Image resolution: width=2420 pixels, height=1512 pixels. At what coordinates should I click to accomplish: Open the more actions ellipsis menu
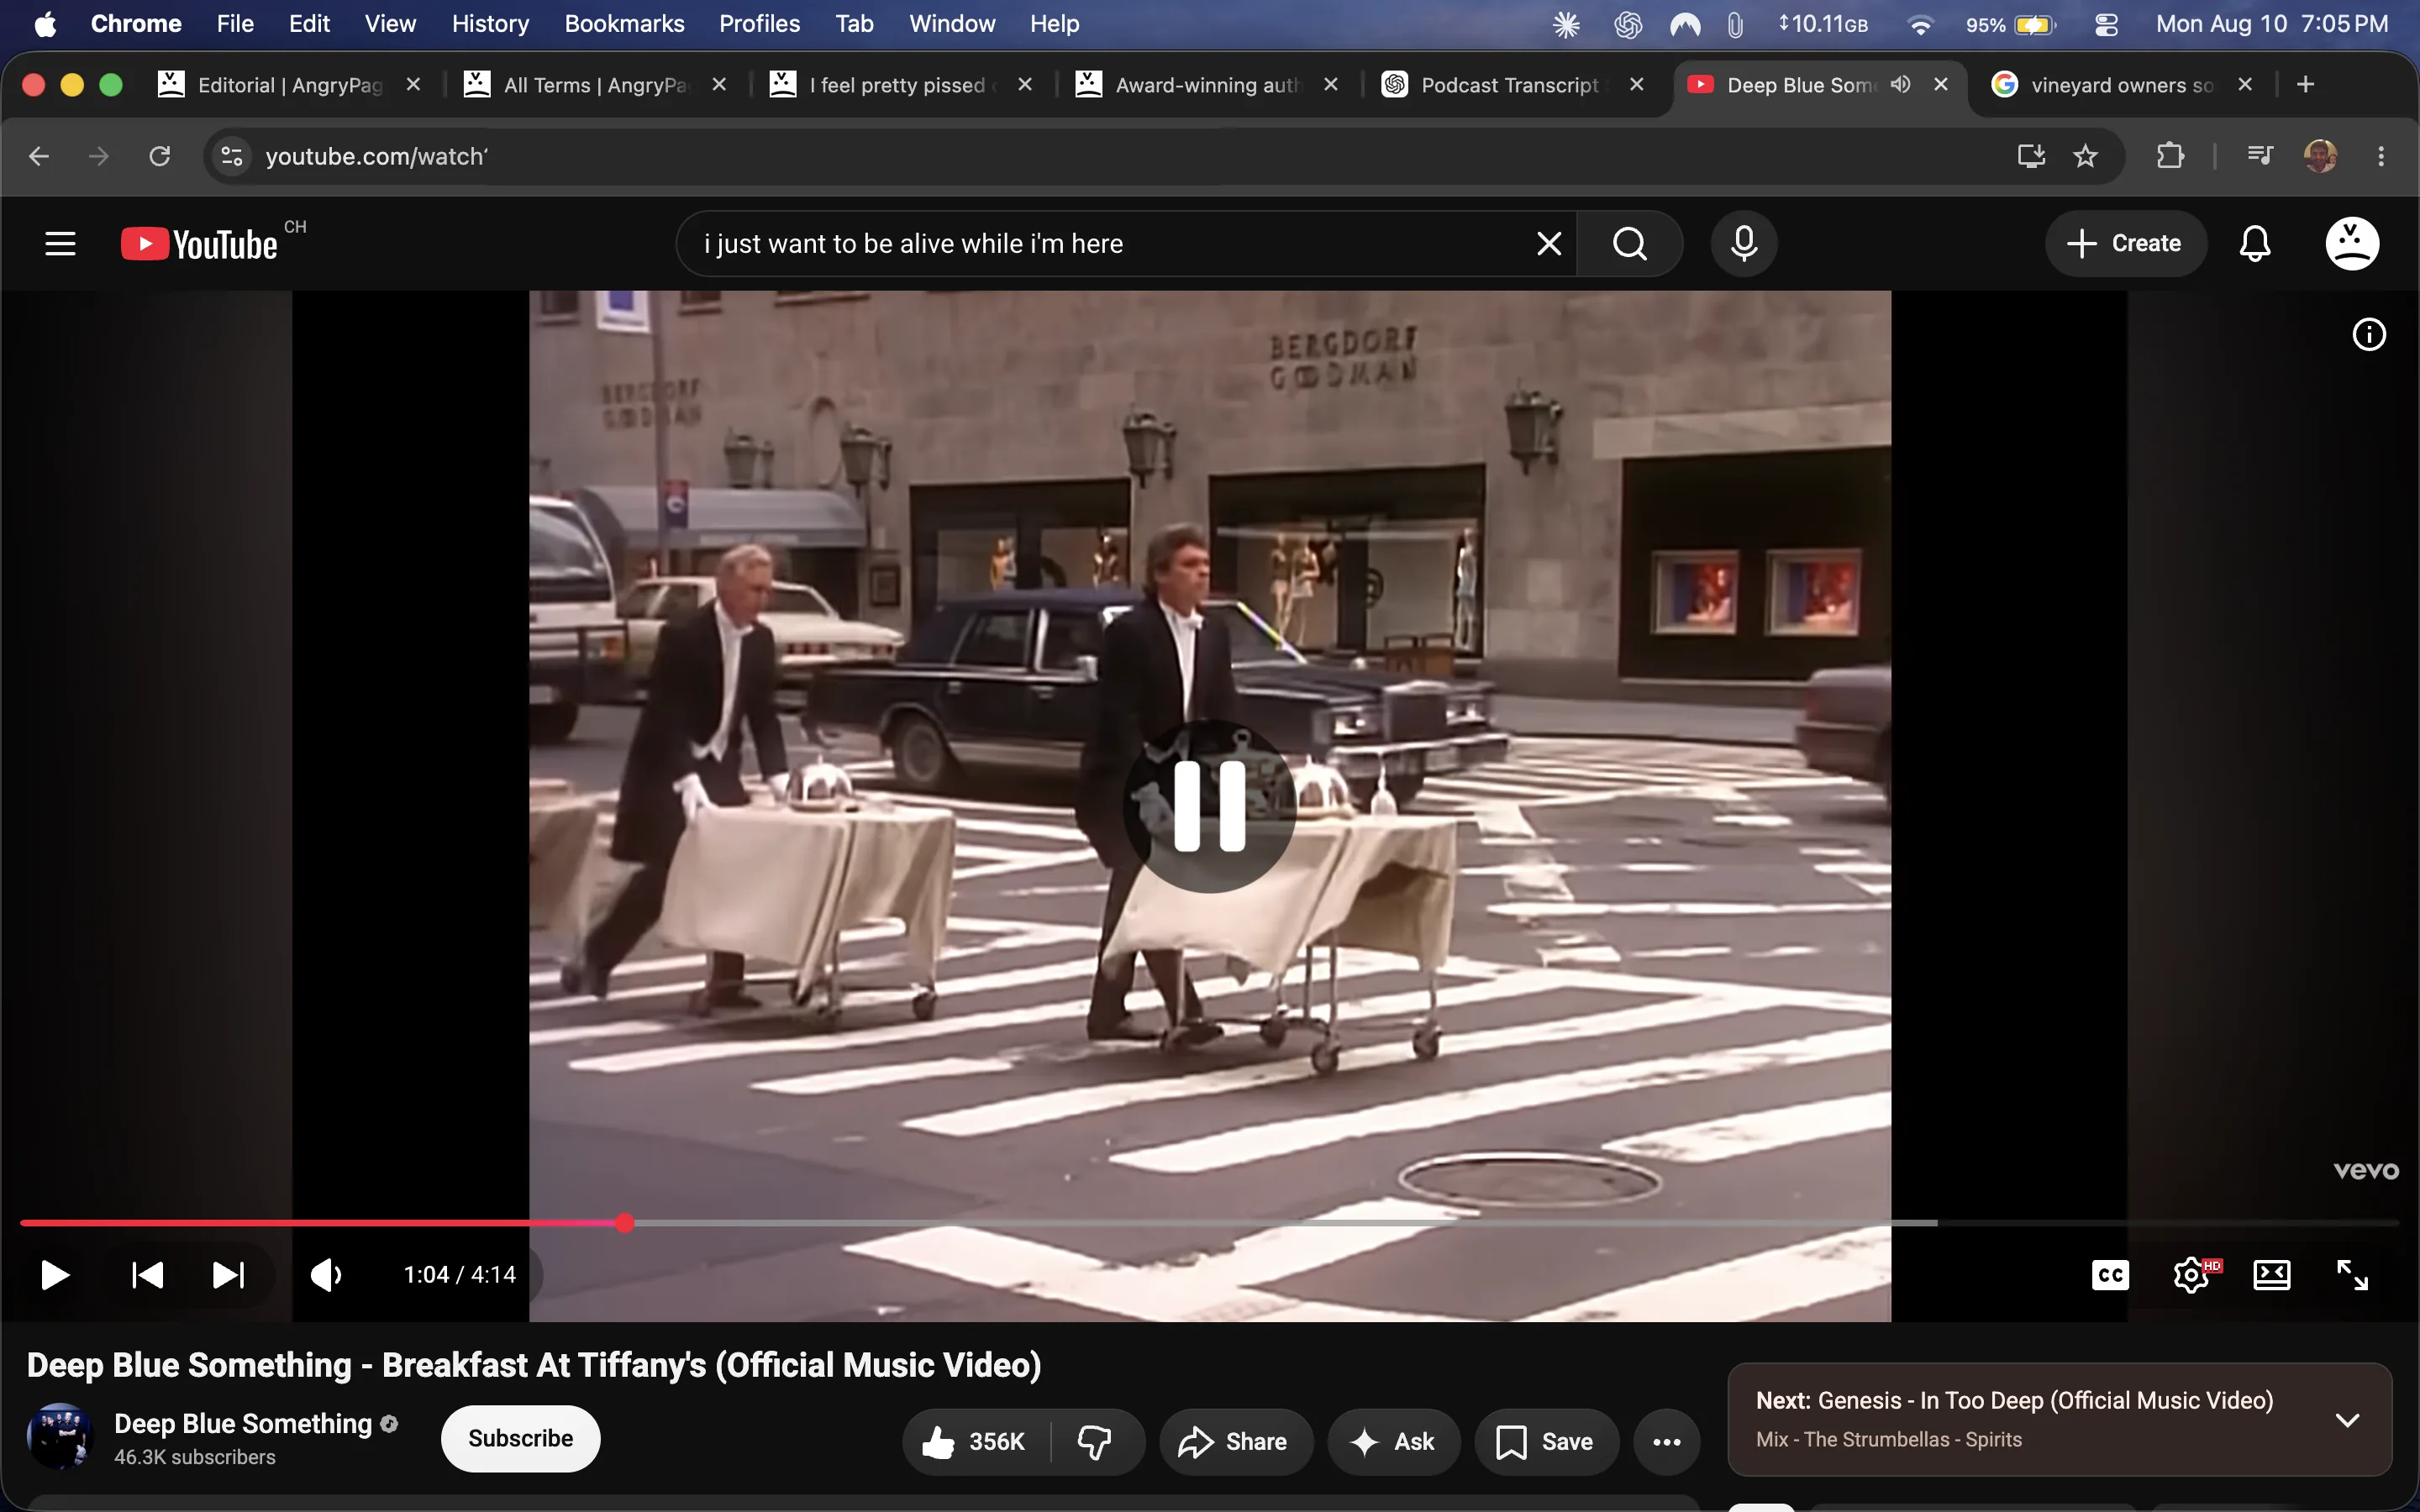click(x=1667, y=1442)
